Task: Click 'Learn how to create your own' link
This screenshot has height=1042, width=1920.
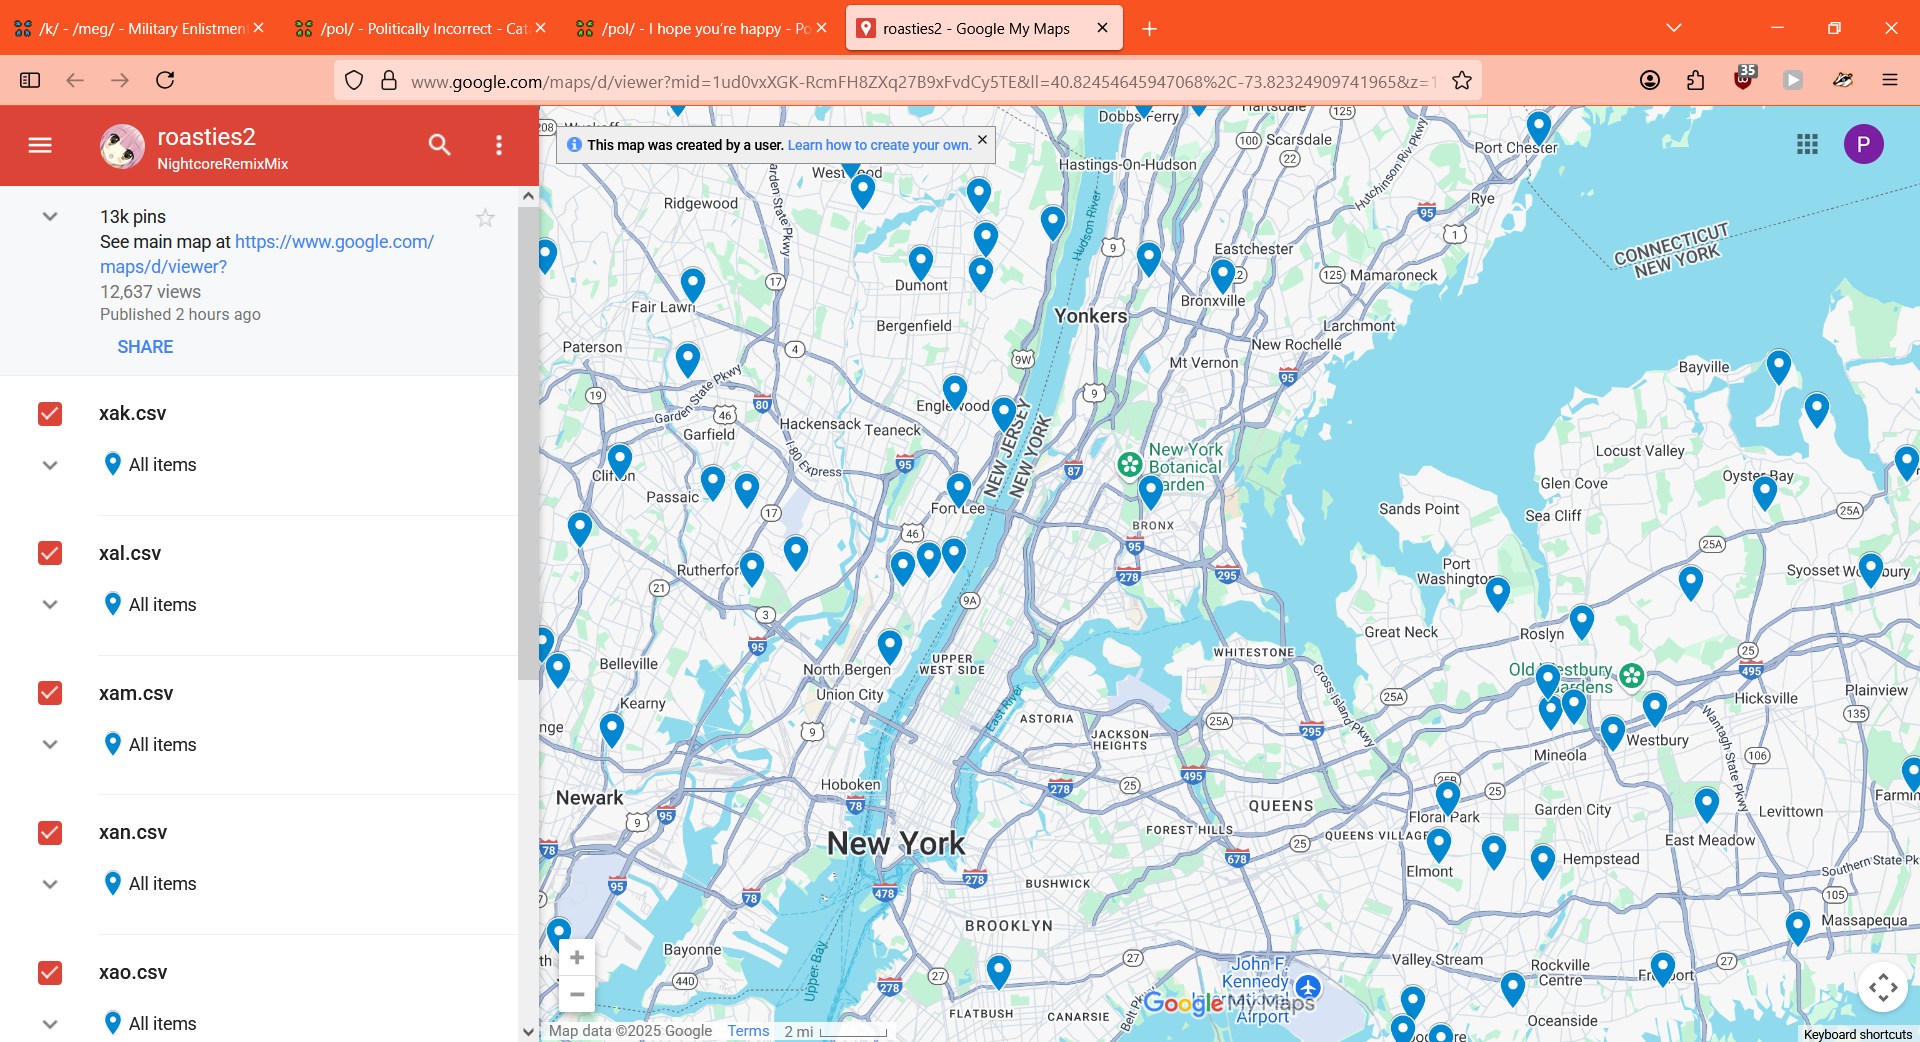Action: (x=879, y=145)
